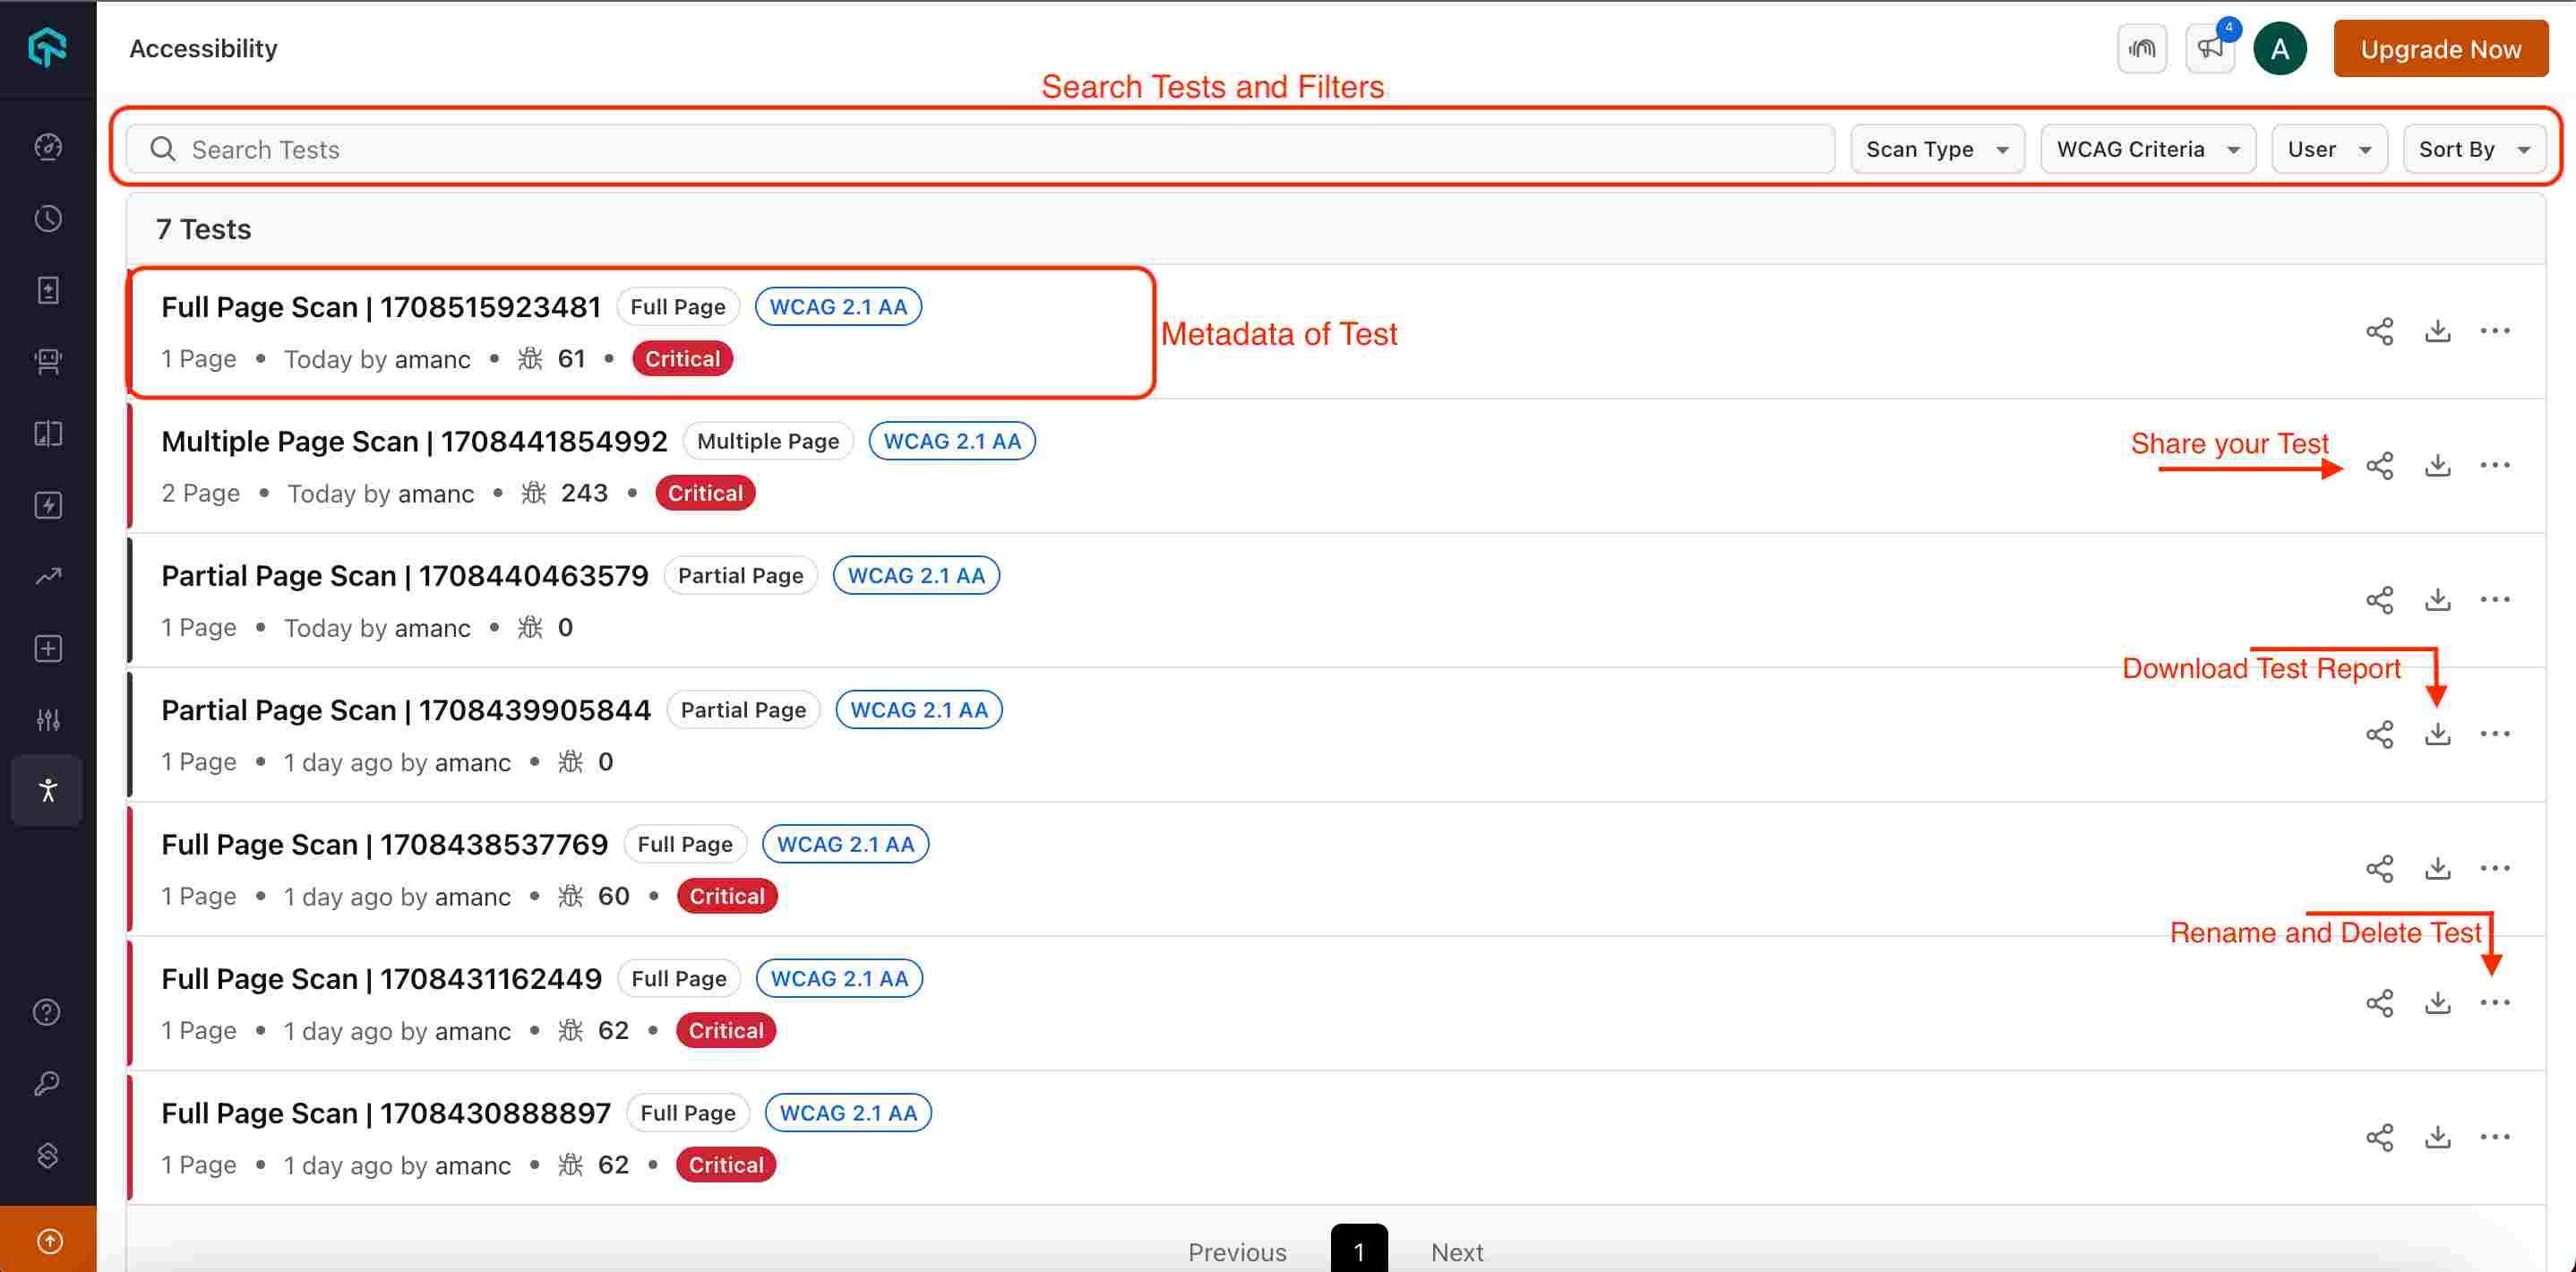The height and width of the screenshot is (1272, 2576).
Task: Download report for Full Page Scan 1708430888897
Action: 2437,1137
